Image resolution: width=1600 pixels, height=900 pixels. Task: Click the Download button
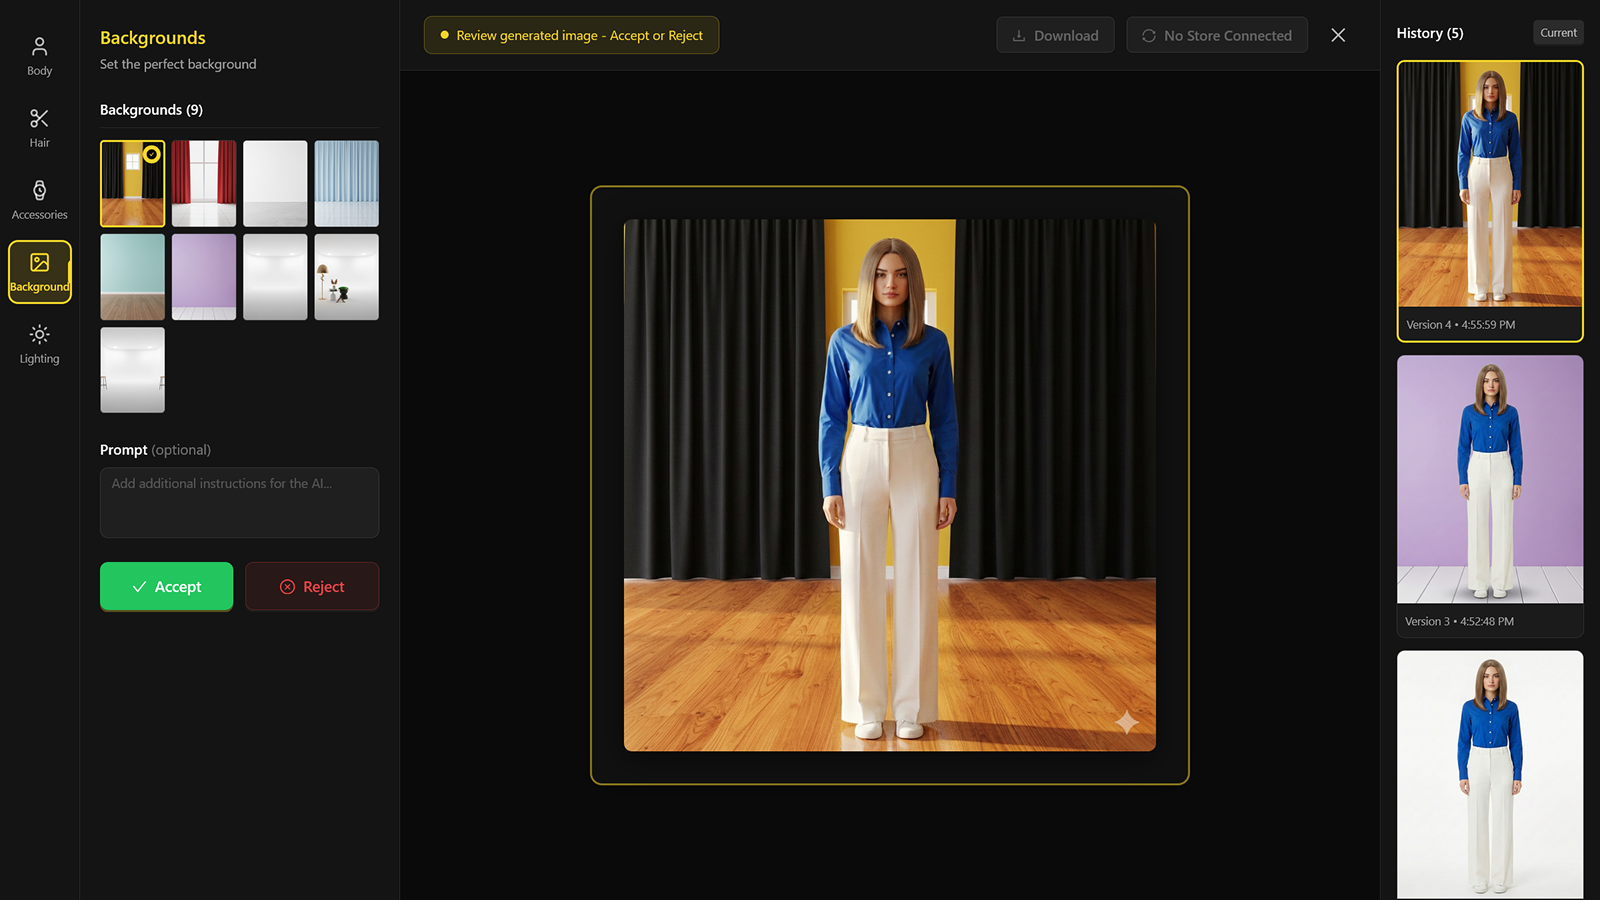1055,35
